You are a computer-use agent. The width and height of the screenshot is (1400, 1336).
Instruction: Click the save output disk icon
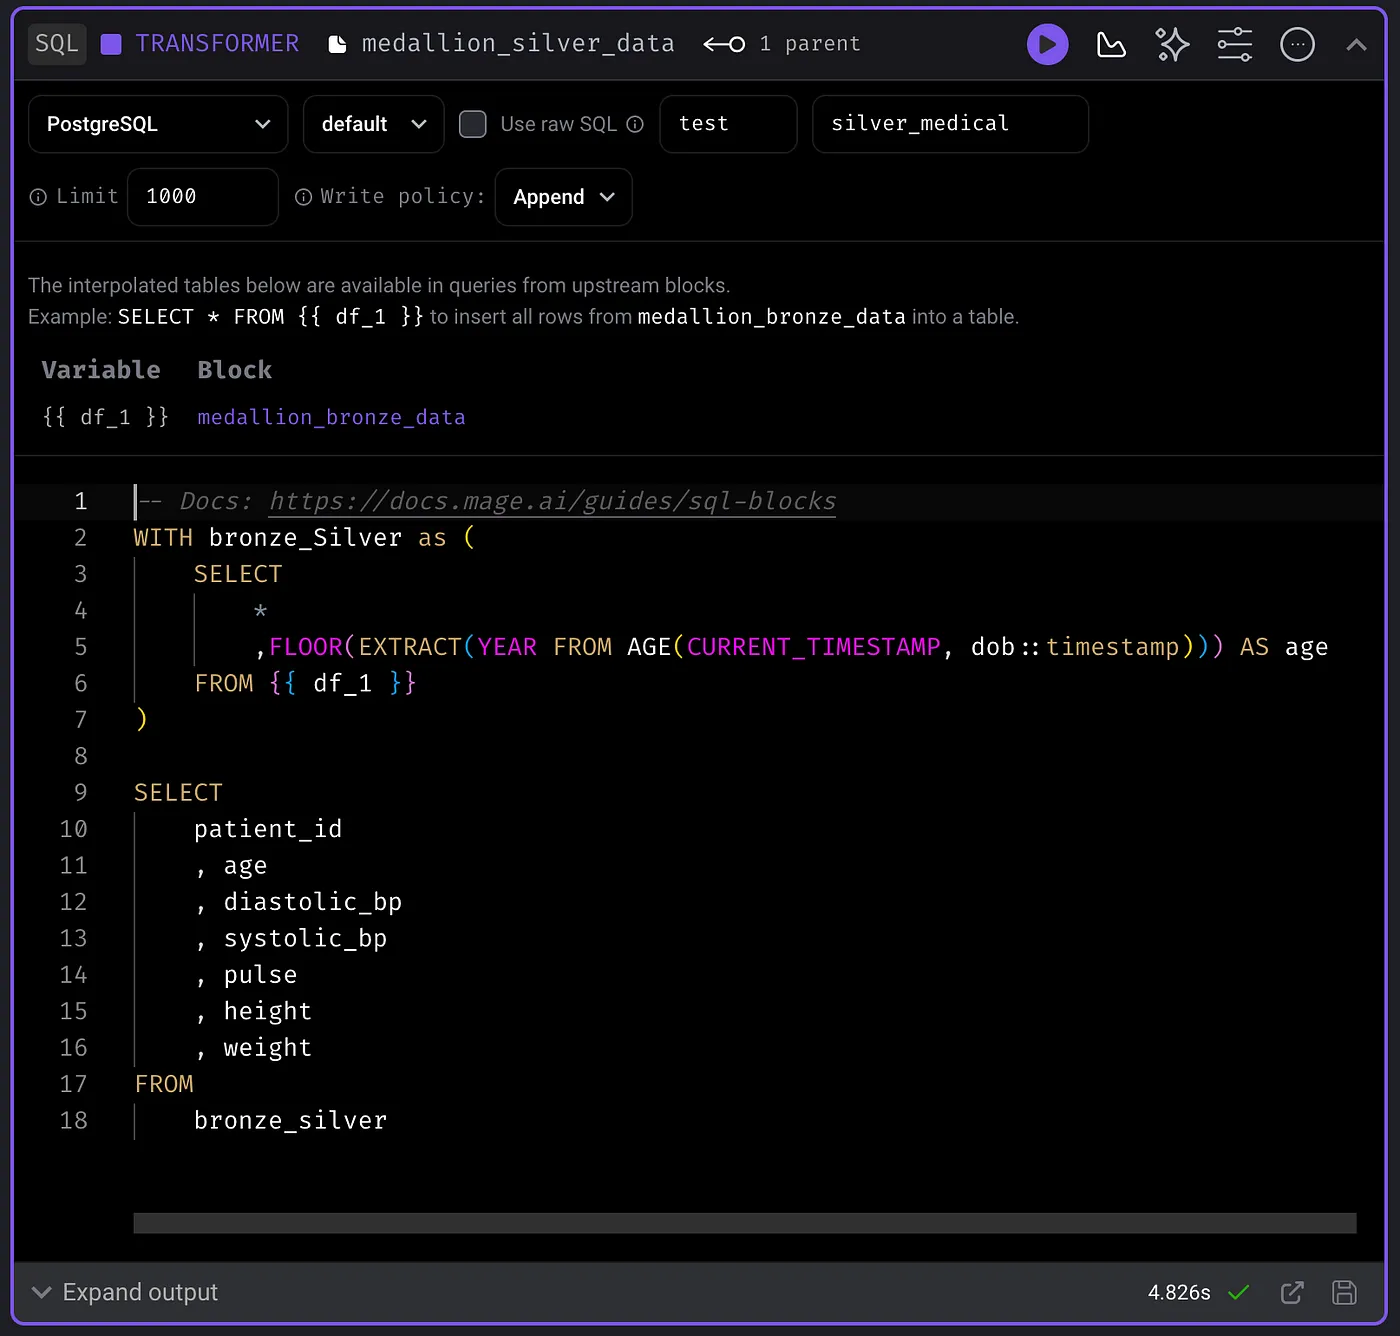(x=1344, y=1292)
